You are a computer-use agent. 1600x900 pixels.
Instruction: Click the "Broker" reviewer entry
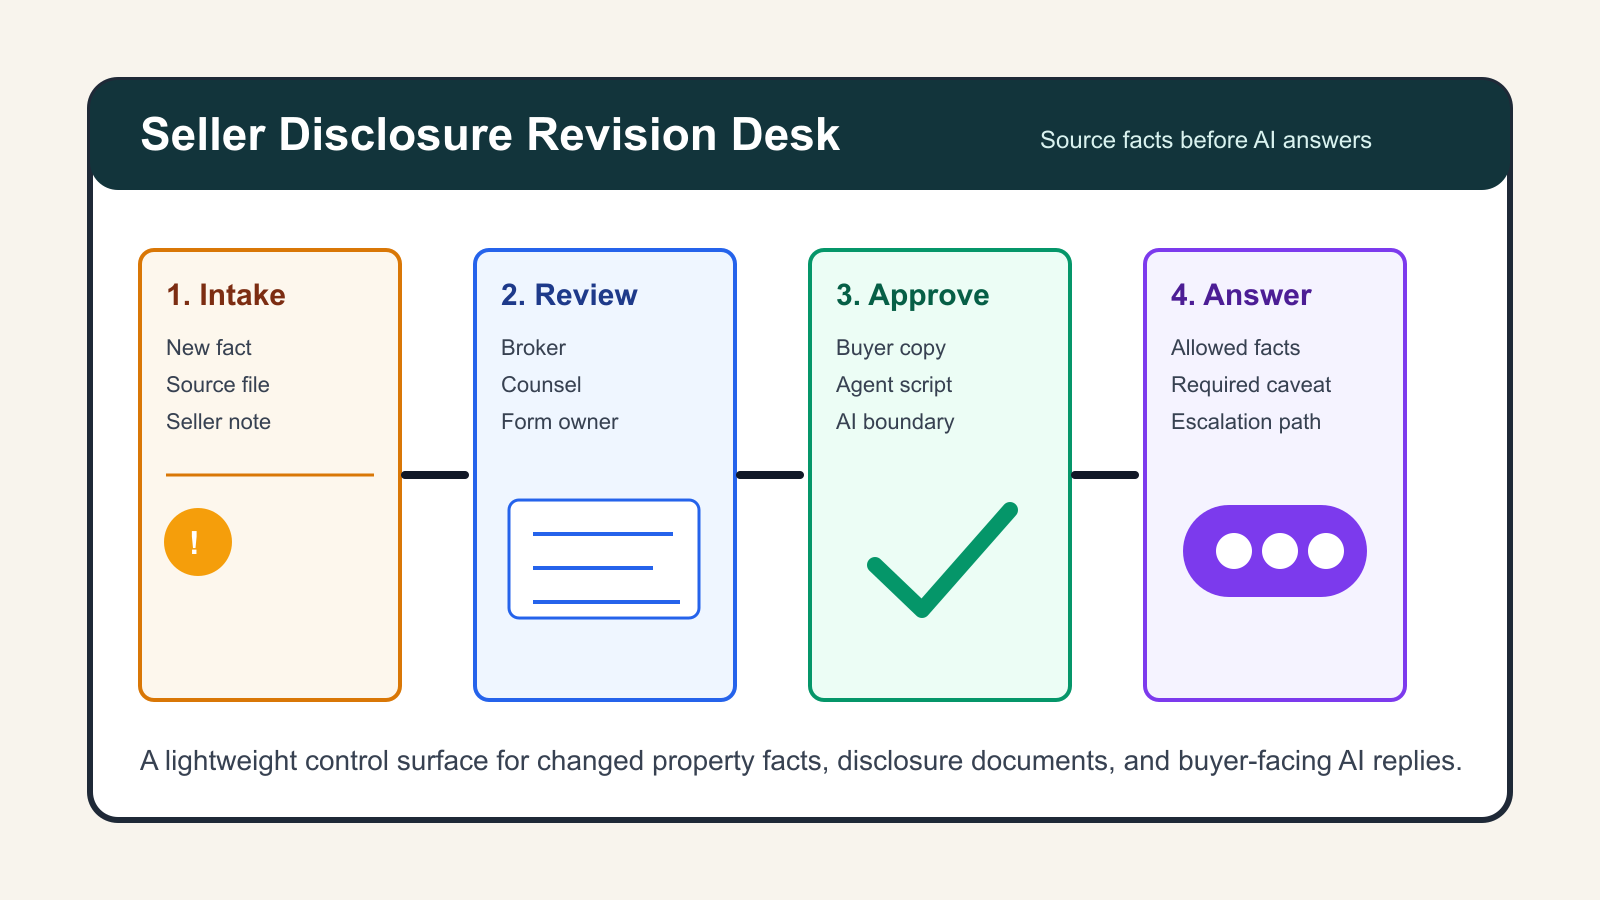click(533, 348)
